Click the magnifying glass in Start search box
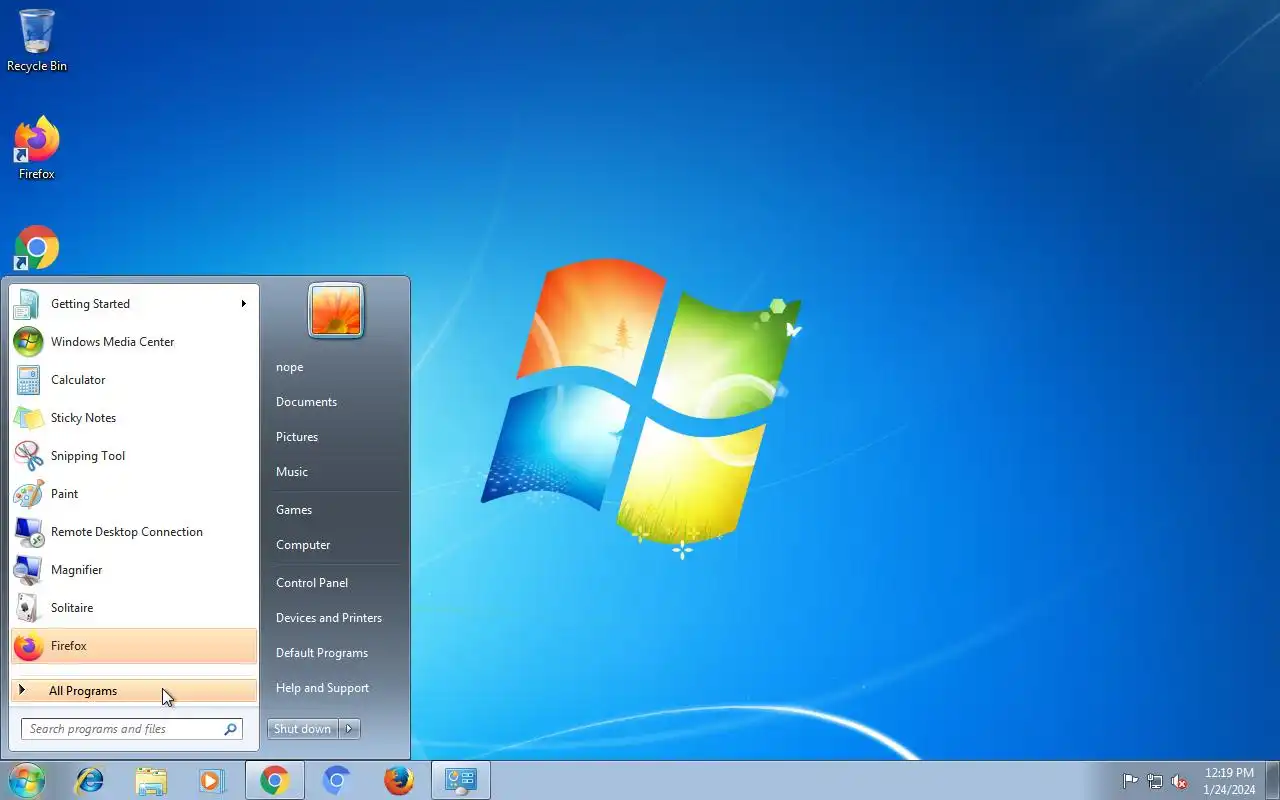This screenshot has width=1280, height=800. 231,729
